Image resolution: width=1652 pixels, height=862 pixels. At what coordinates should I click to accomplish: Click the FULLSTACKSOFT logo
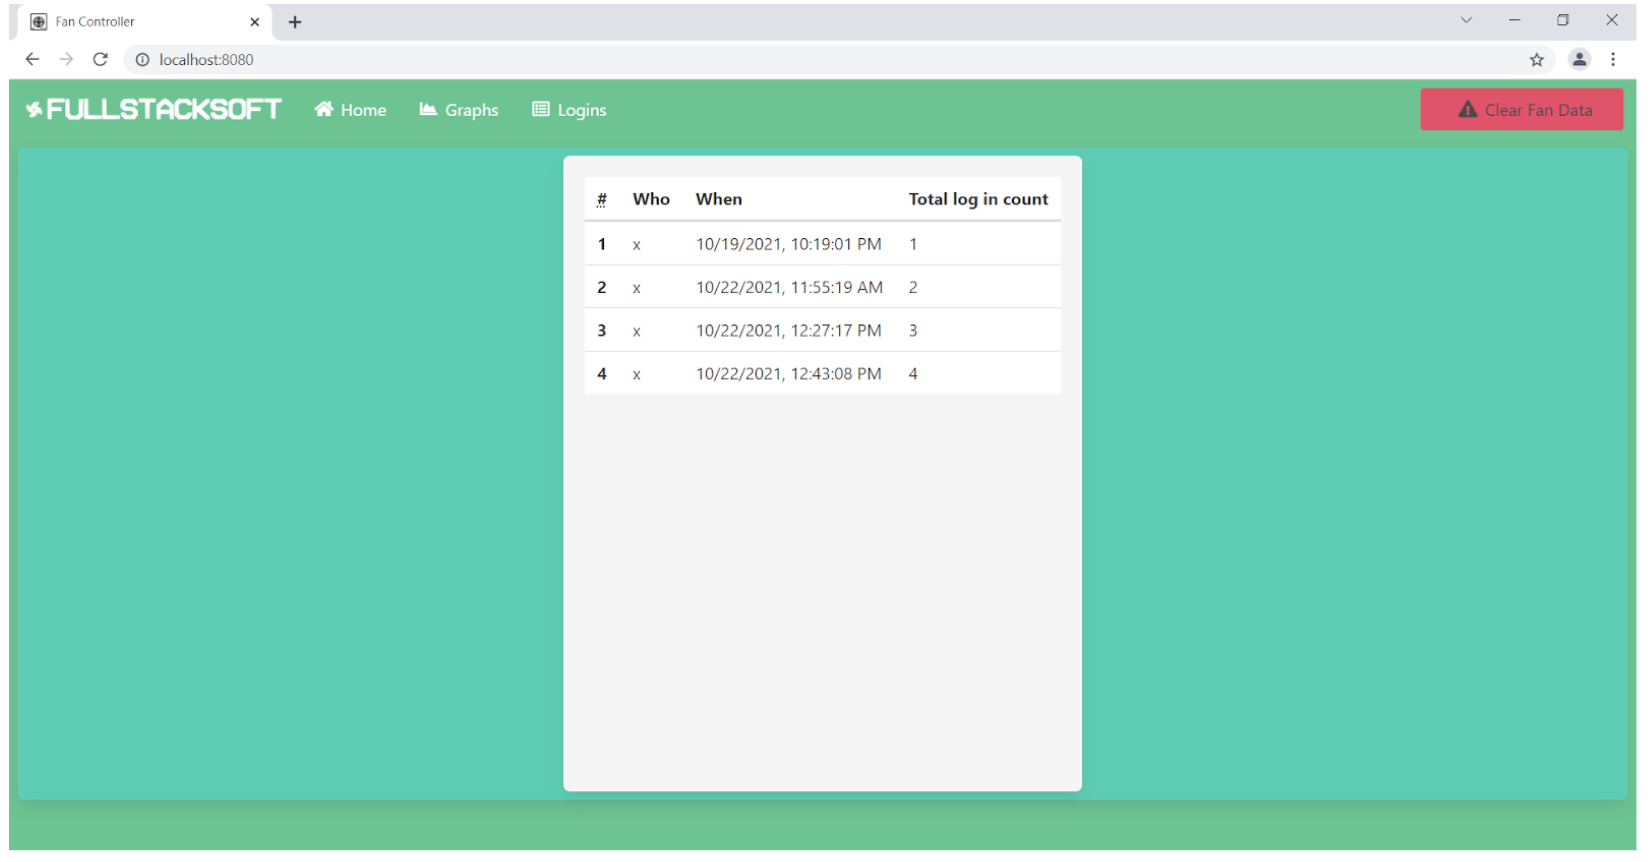154,109
